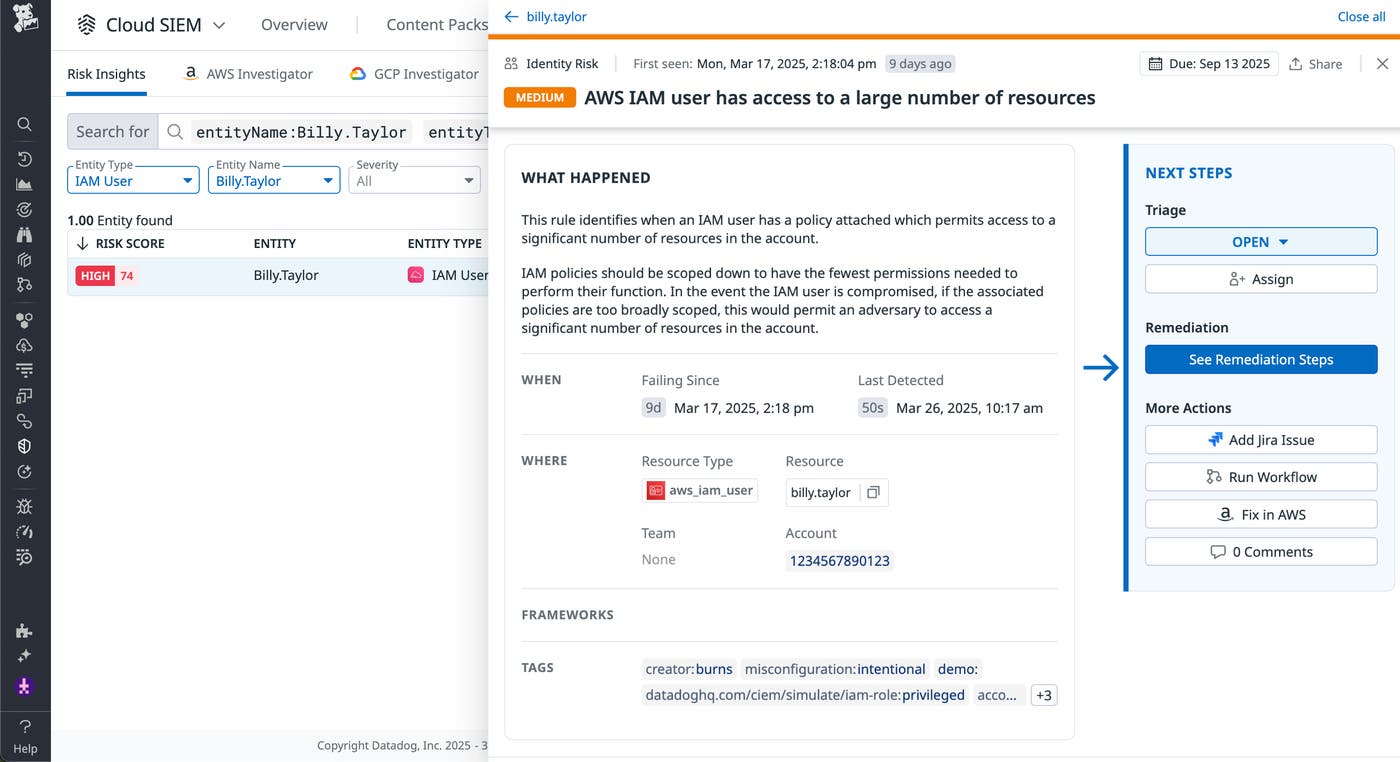The width and height of the screenshot is (1400, 762).
Task: Click the Watchdog binoculars icon in sidebar
Action: tap(25, 235)
